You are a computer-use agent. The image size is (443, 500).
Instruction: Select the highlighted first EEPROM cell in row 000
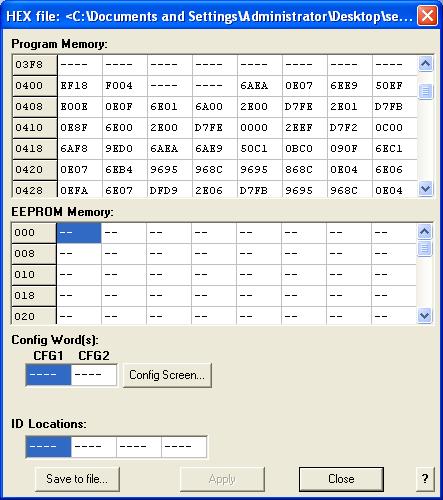coord(79,233)
